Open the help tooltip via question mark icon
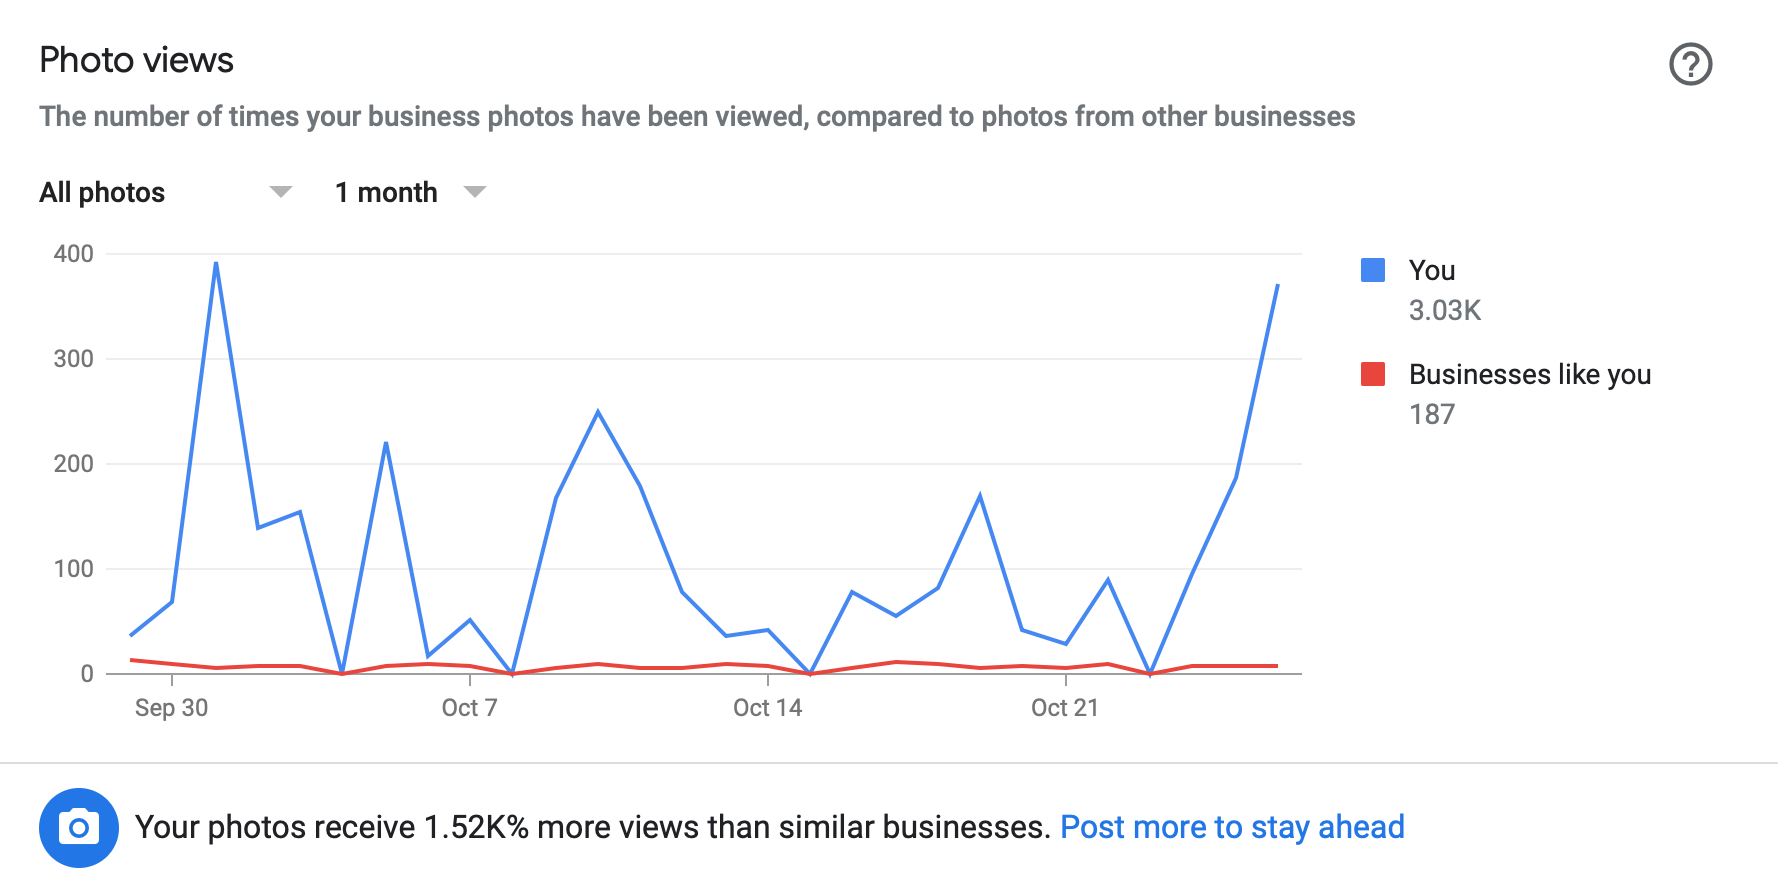This screenshot has width=1778, height=888. tap(1690, 63)
